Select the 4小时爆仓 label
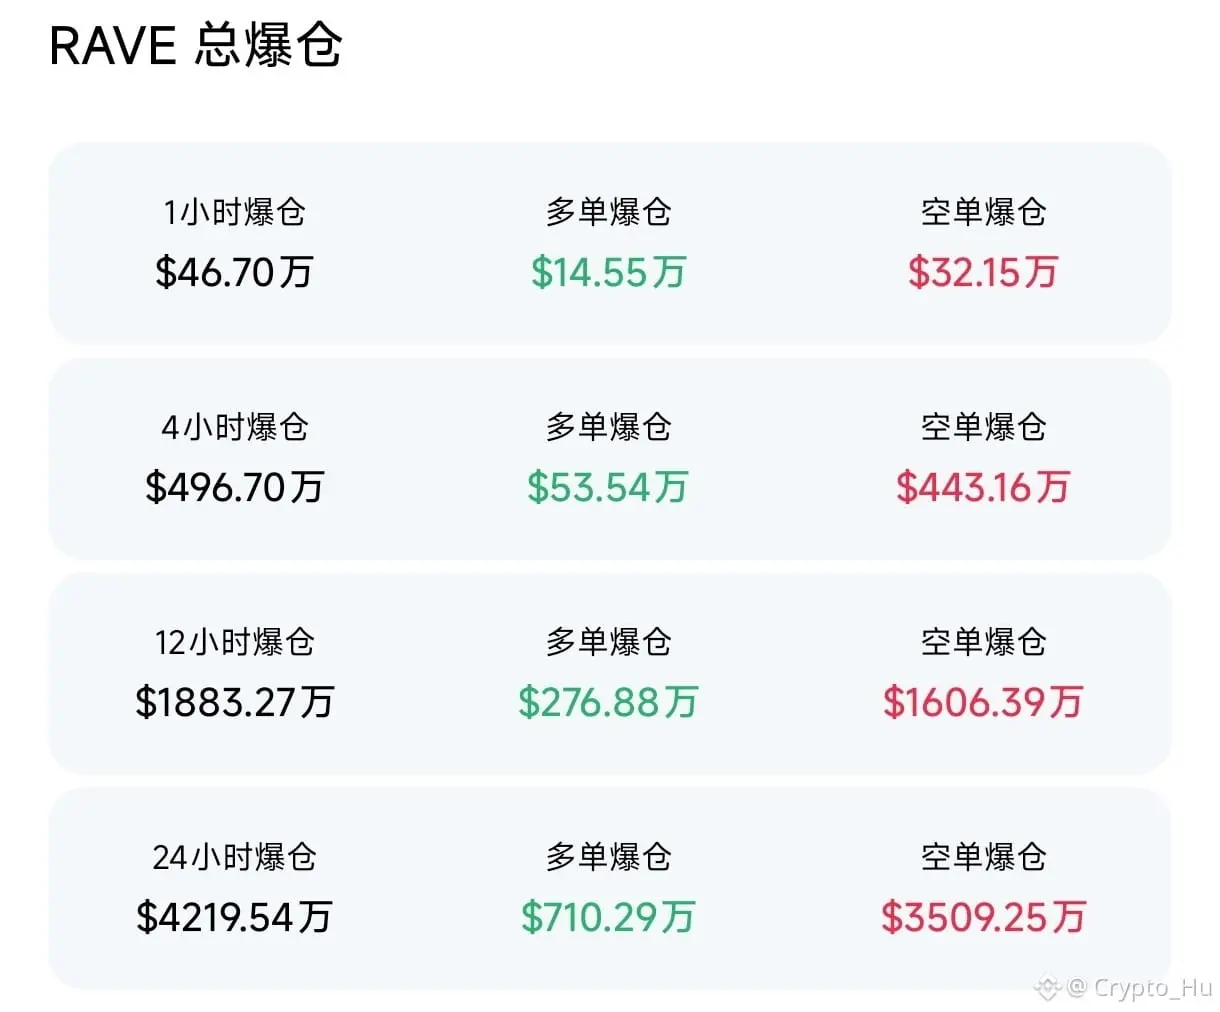This screenshot has height=1012, width=1220. coord(234,427)
